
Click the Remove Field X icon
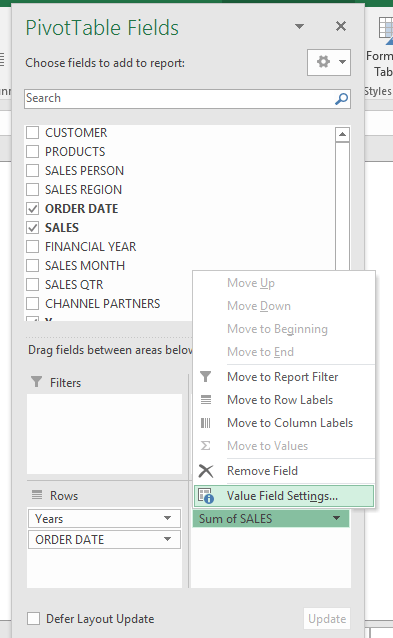tap(206, 471)
